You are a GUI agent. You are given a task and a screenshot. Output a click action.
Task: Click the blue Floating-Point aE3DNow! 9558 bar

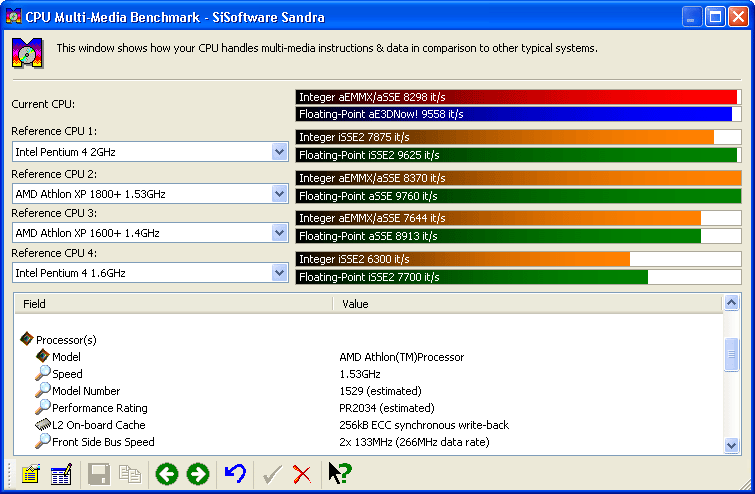point(518,114)
